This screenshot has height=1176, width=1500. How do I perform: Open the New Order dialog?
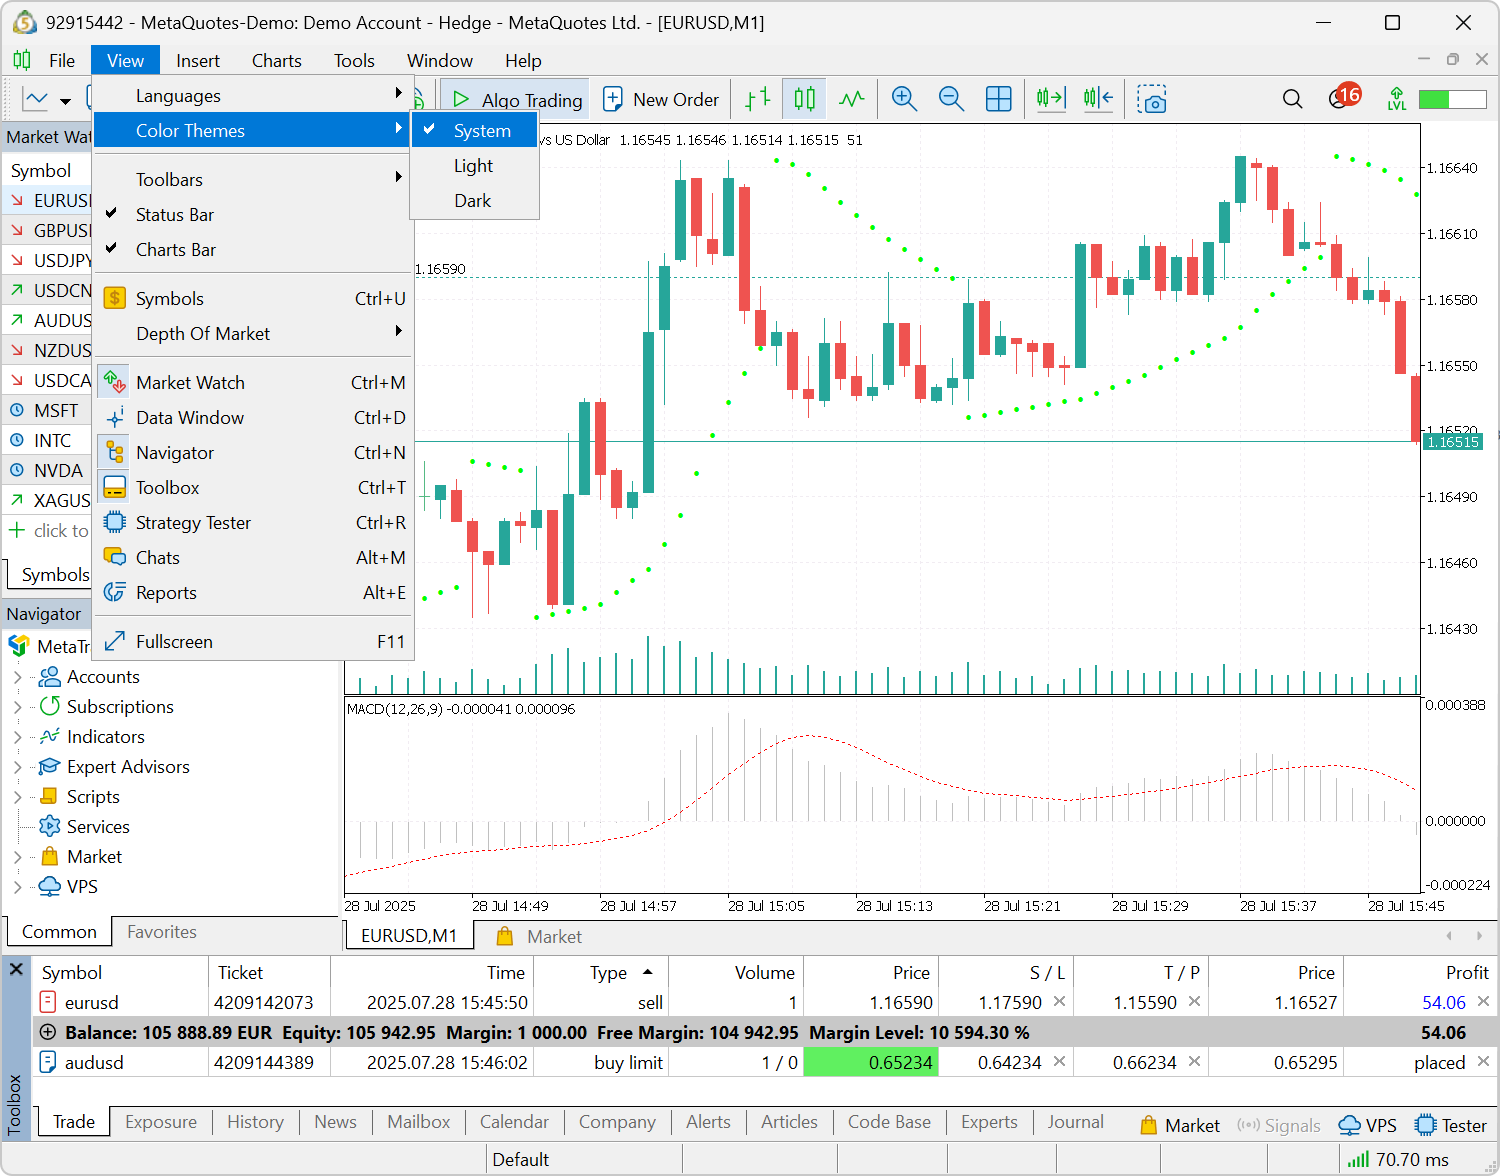point(662,99)
